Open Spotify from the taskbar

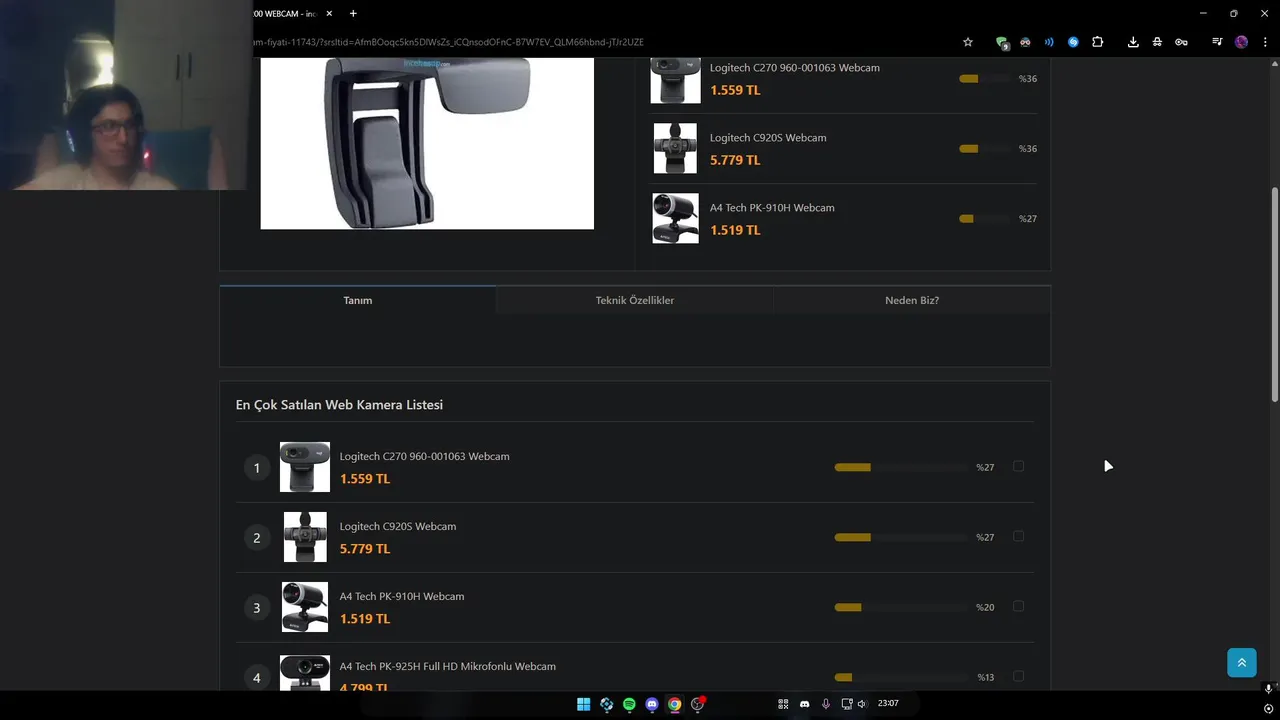629,704
